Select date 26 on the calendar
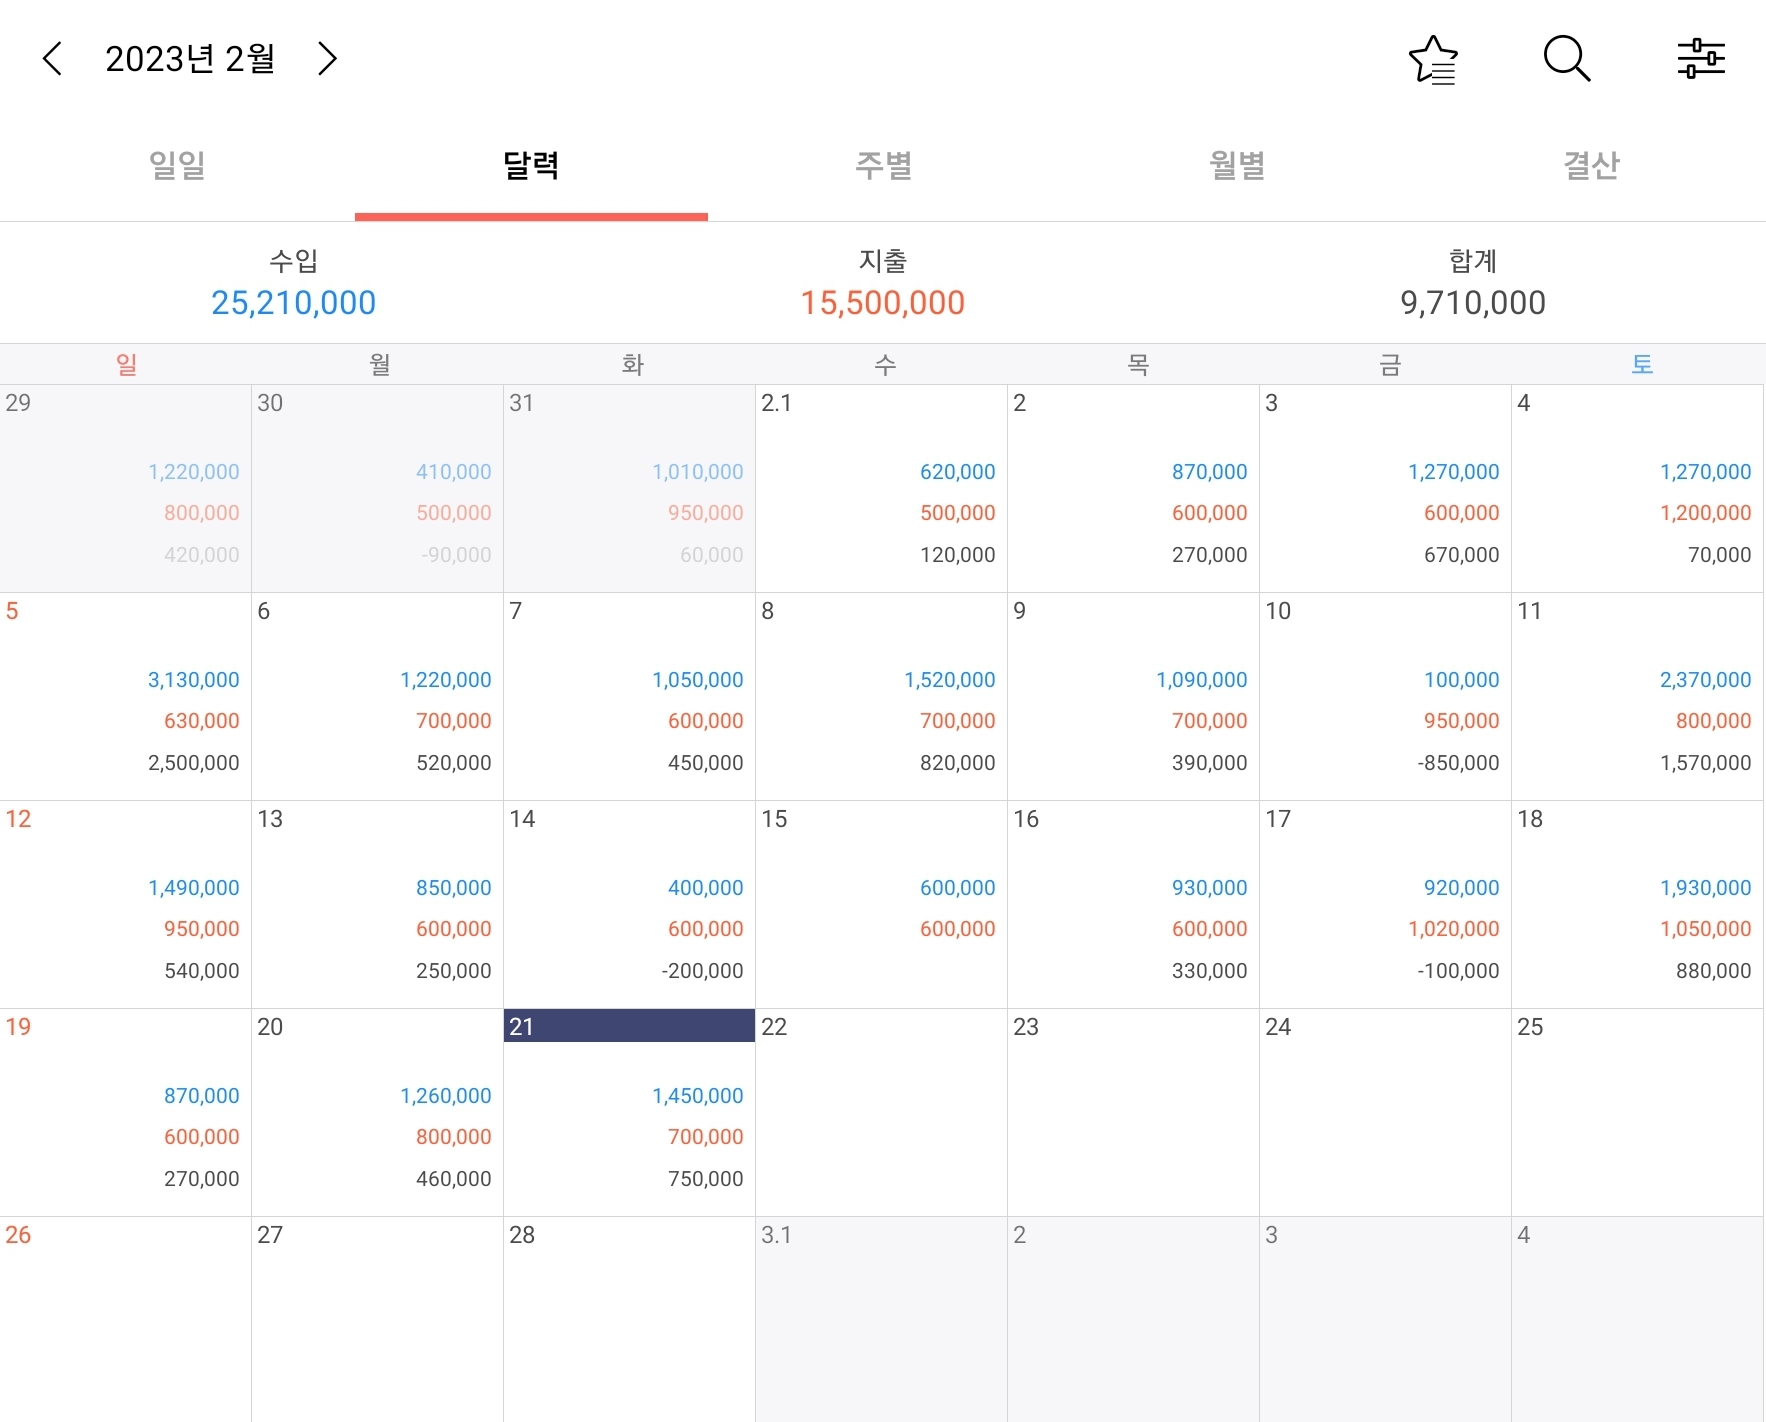 (125, 1320)
